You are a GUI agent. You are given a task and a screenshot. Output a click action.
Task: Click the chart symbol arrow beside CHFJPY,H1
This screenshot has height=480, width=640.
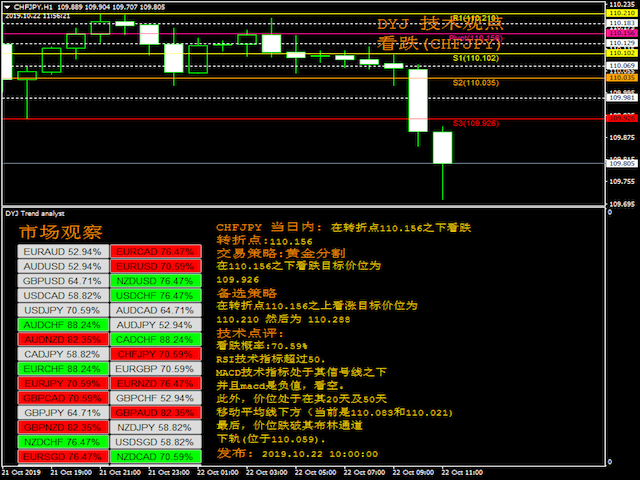point(7,7)
